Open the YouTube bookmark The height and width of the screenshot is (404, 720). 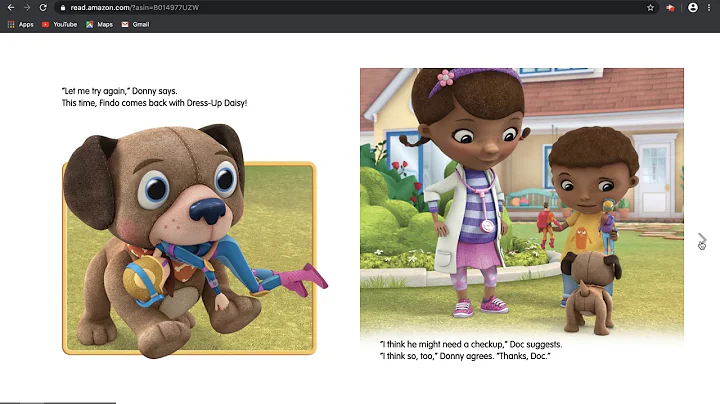point(60,24)
